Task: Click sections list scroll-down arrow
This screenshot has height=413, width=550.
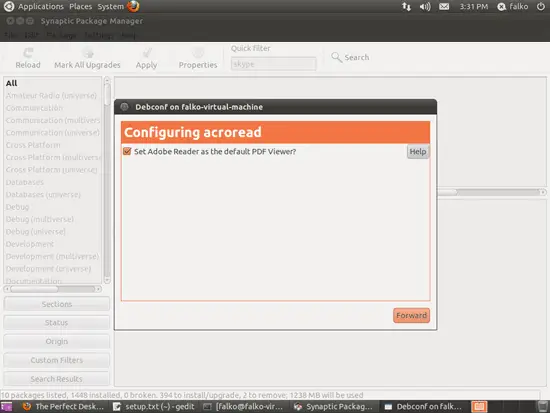Action: (x=107, y=280)
